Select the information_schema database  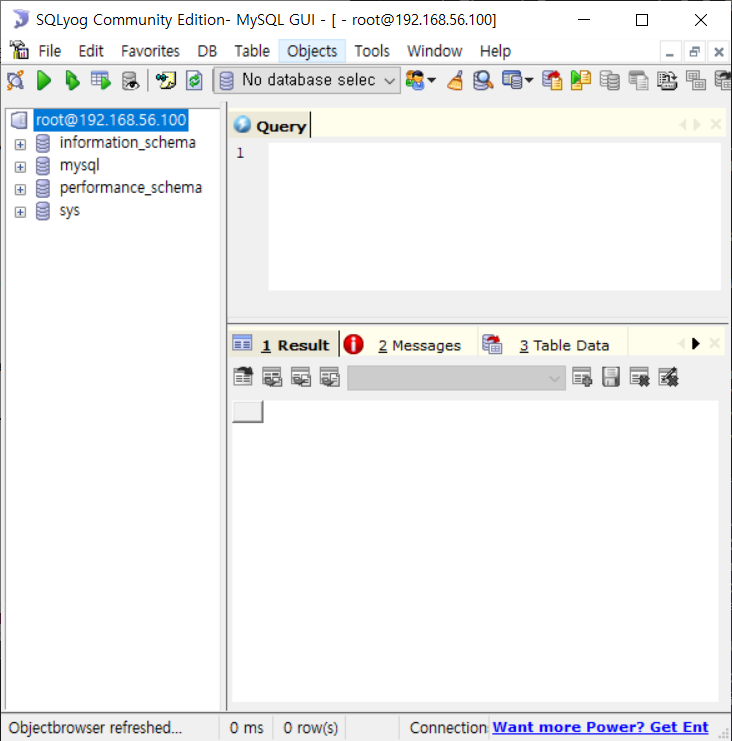(127, 142)
